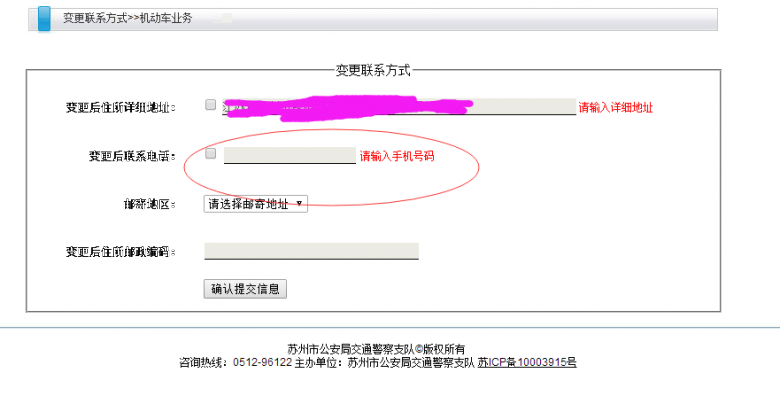Click the 变更联系方式 fieldset legend title
This screenshot has height=404, width=780.
point(373,71)
